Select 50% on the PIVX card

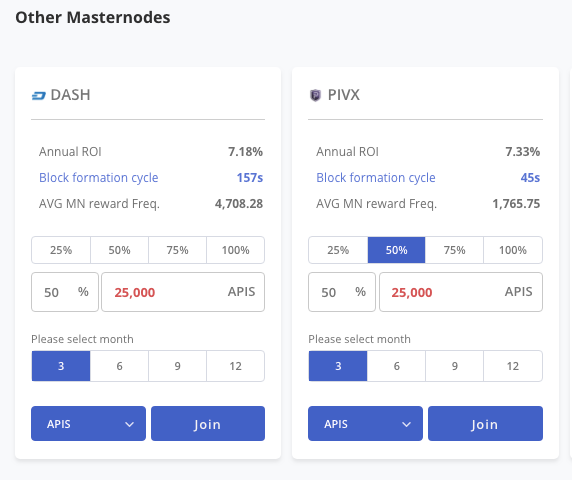pos(397,250)
